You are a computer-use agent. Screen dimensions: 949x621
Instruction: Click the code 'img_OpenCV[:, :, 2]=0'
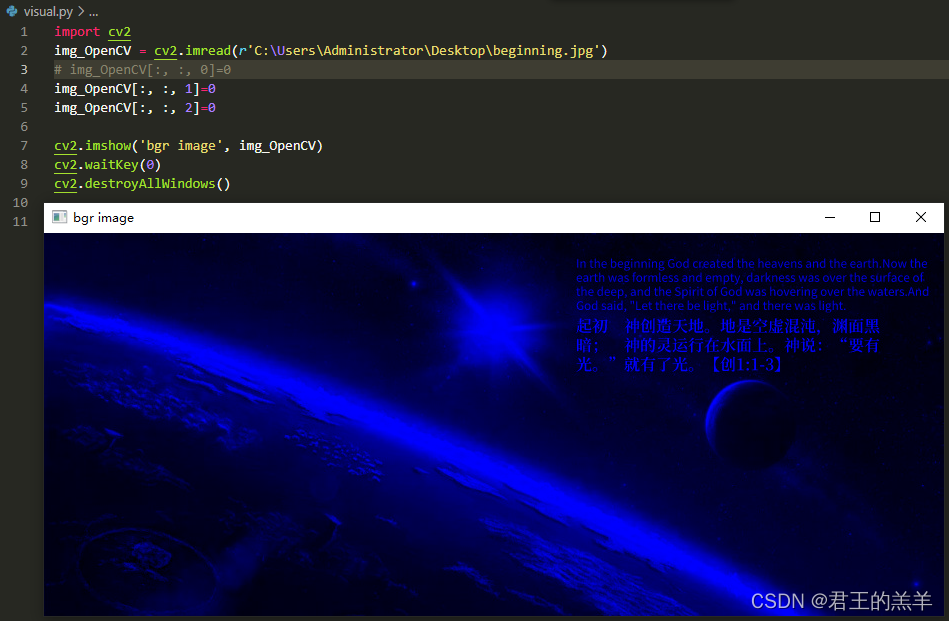pyautogui.click(x=135, y=108)
